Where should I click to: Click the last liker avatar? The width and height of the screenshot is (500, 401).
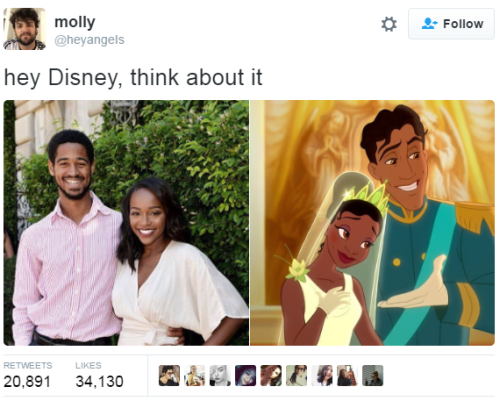pos(373,376)
